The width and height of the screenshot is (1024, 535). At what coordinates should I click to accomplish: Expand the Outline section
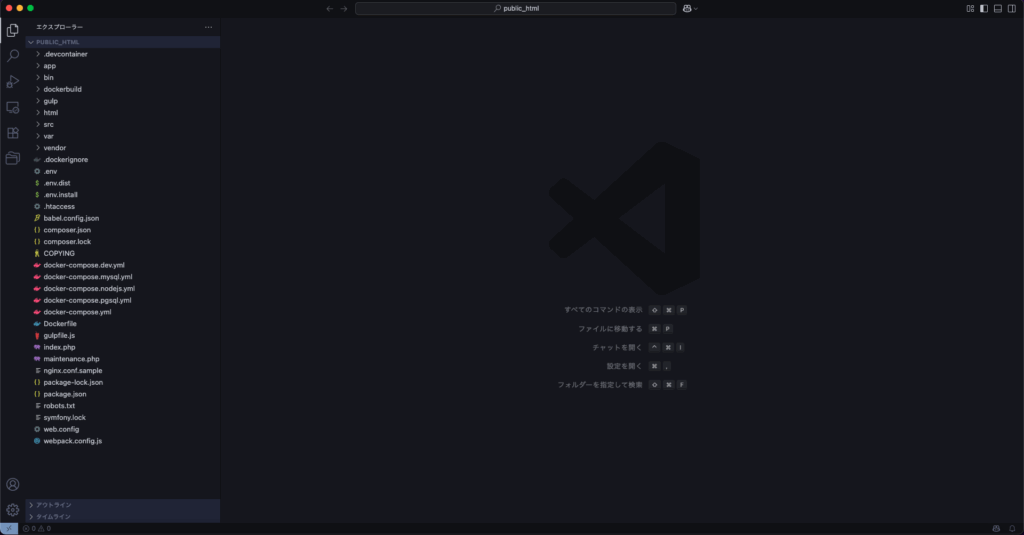(123, 505)
